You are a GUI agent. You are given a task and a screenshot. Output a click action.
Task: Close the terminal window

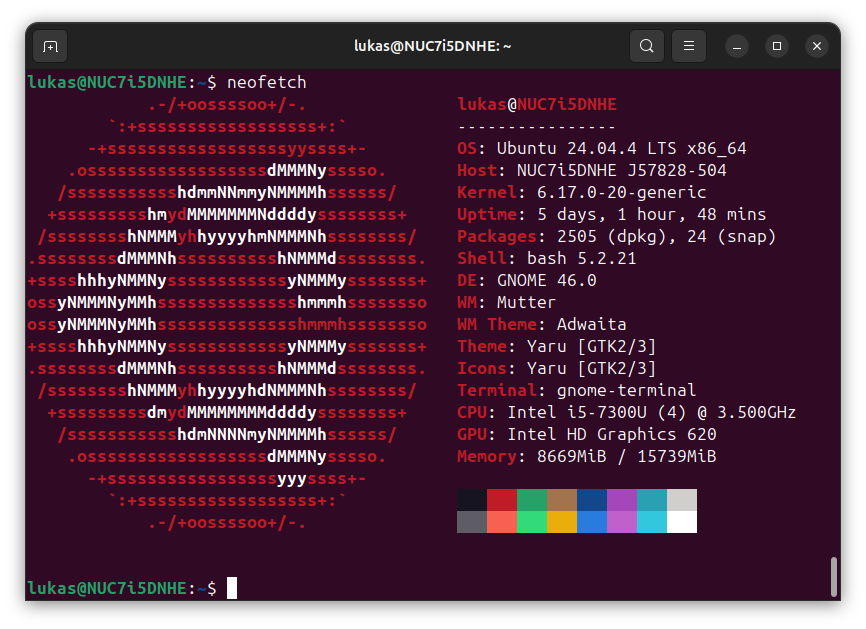click(817, 46)
